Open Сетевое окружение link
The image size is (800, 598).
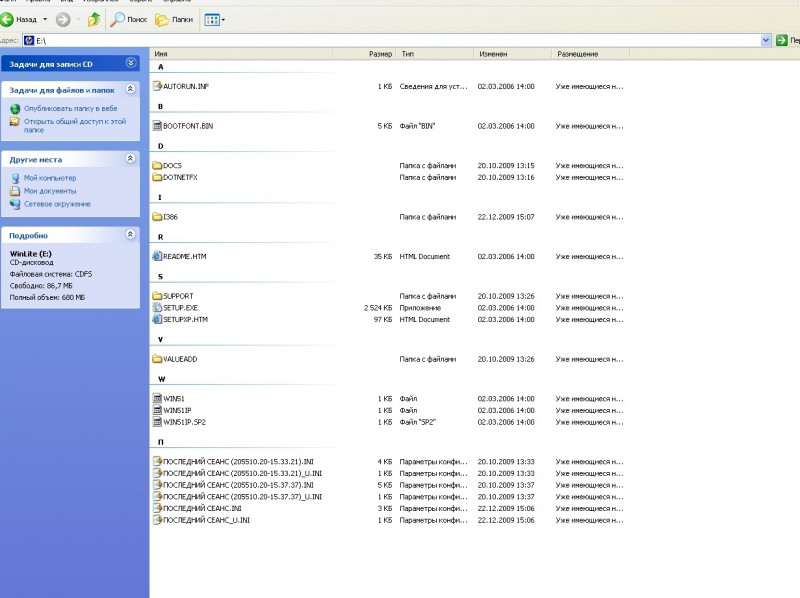[57, 204]
